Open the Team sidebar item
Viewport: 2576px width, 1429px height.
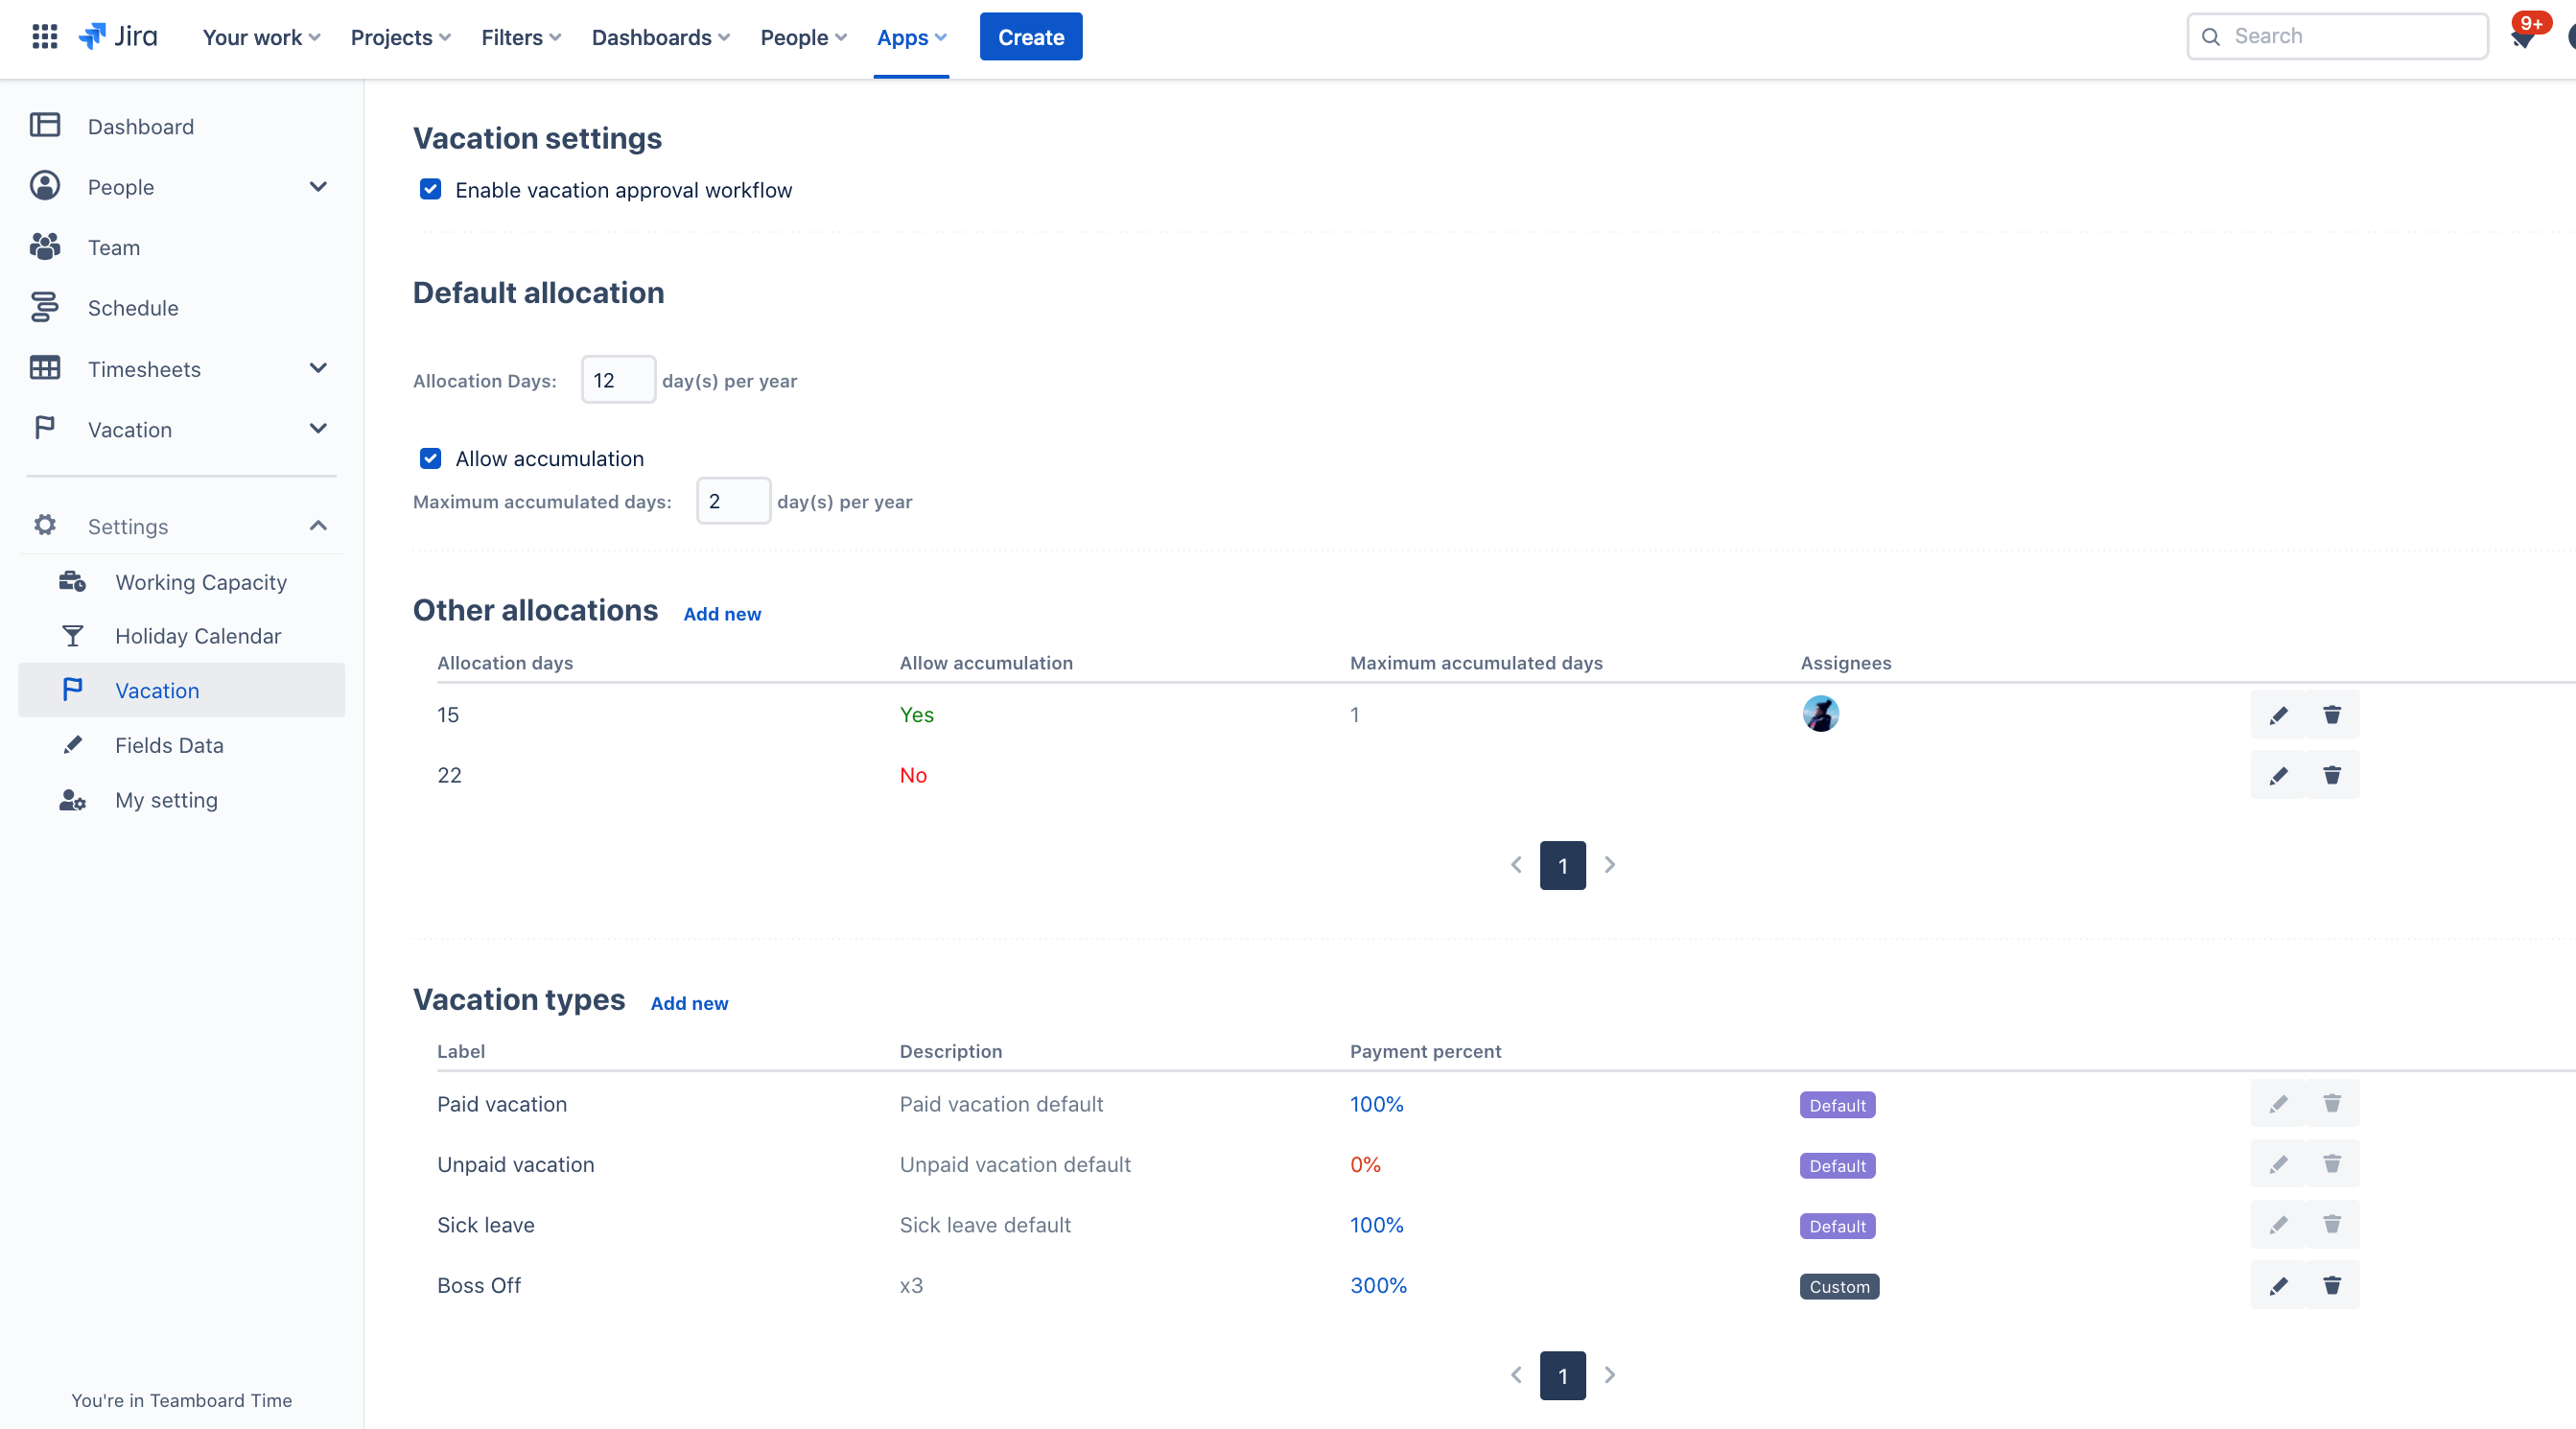[x=113, y=247]
